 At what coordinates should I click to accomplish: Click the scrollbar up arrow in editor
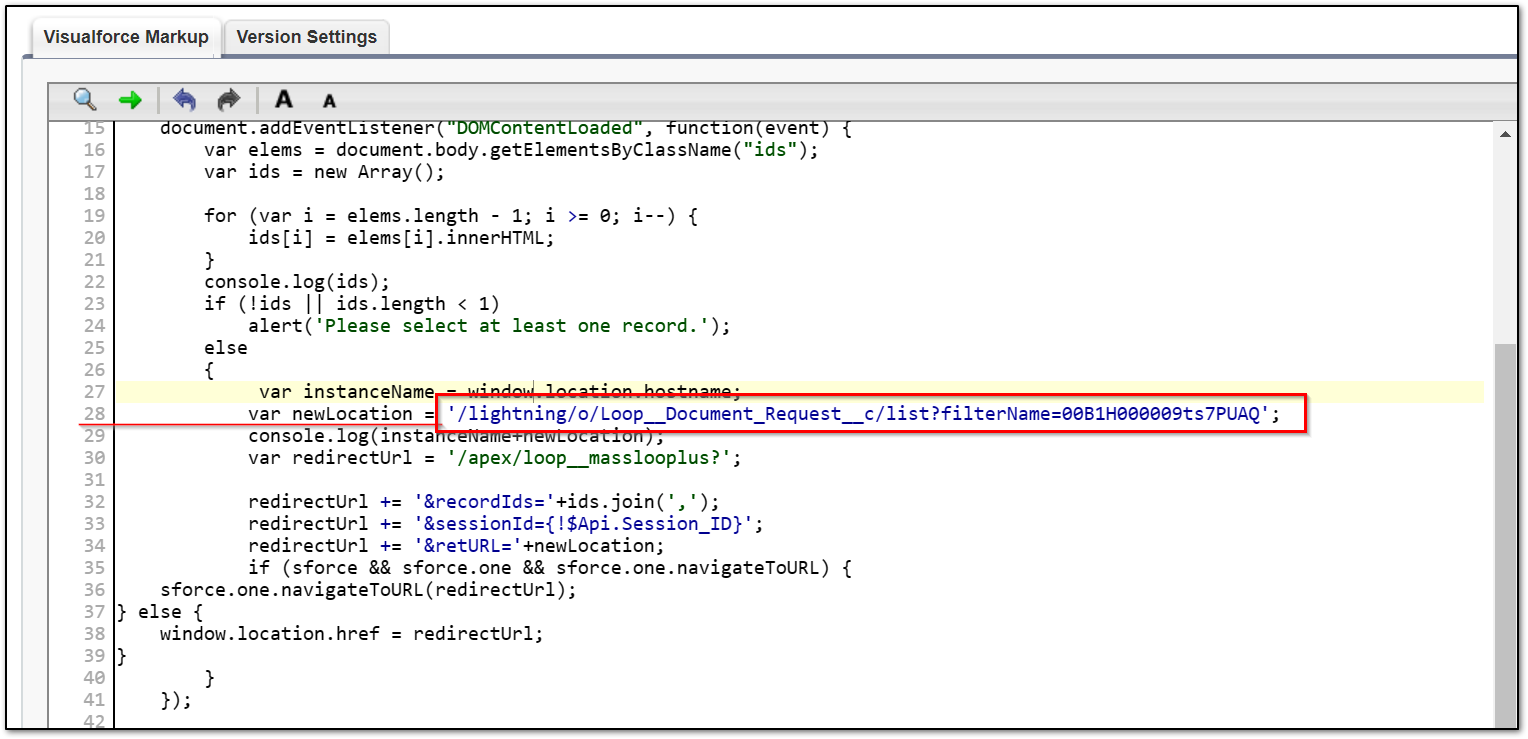click(x=1505, y=133)
